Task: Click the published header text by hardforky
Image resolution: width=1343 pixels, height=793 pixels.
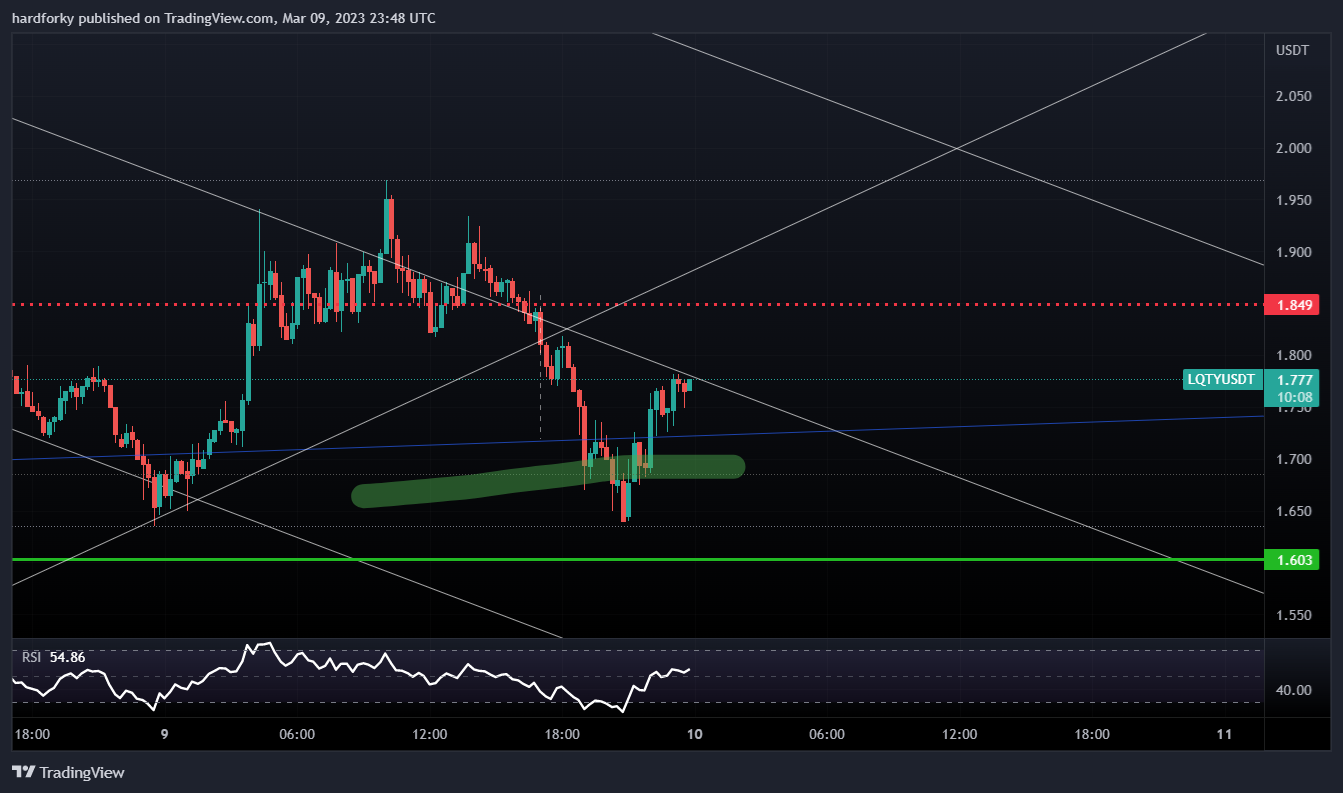Action: (x=224, y=18)
